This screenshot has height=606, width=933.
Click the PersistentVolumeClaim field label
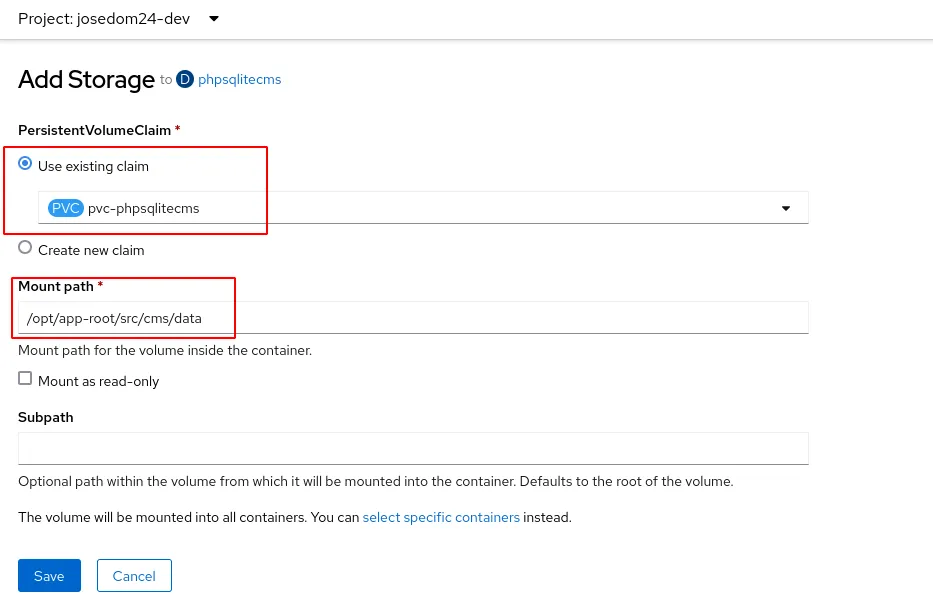pyautogui.click(x=94, y=130)
